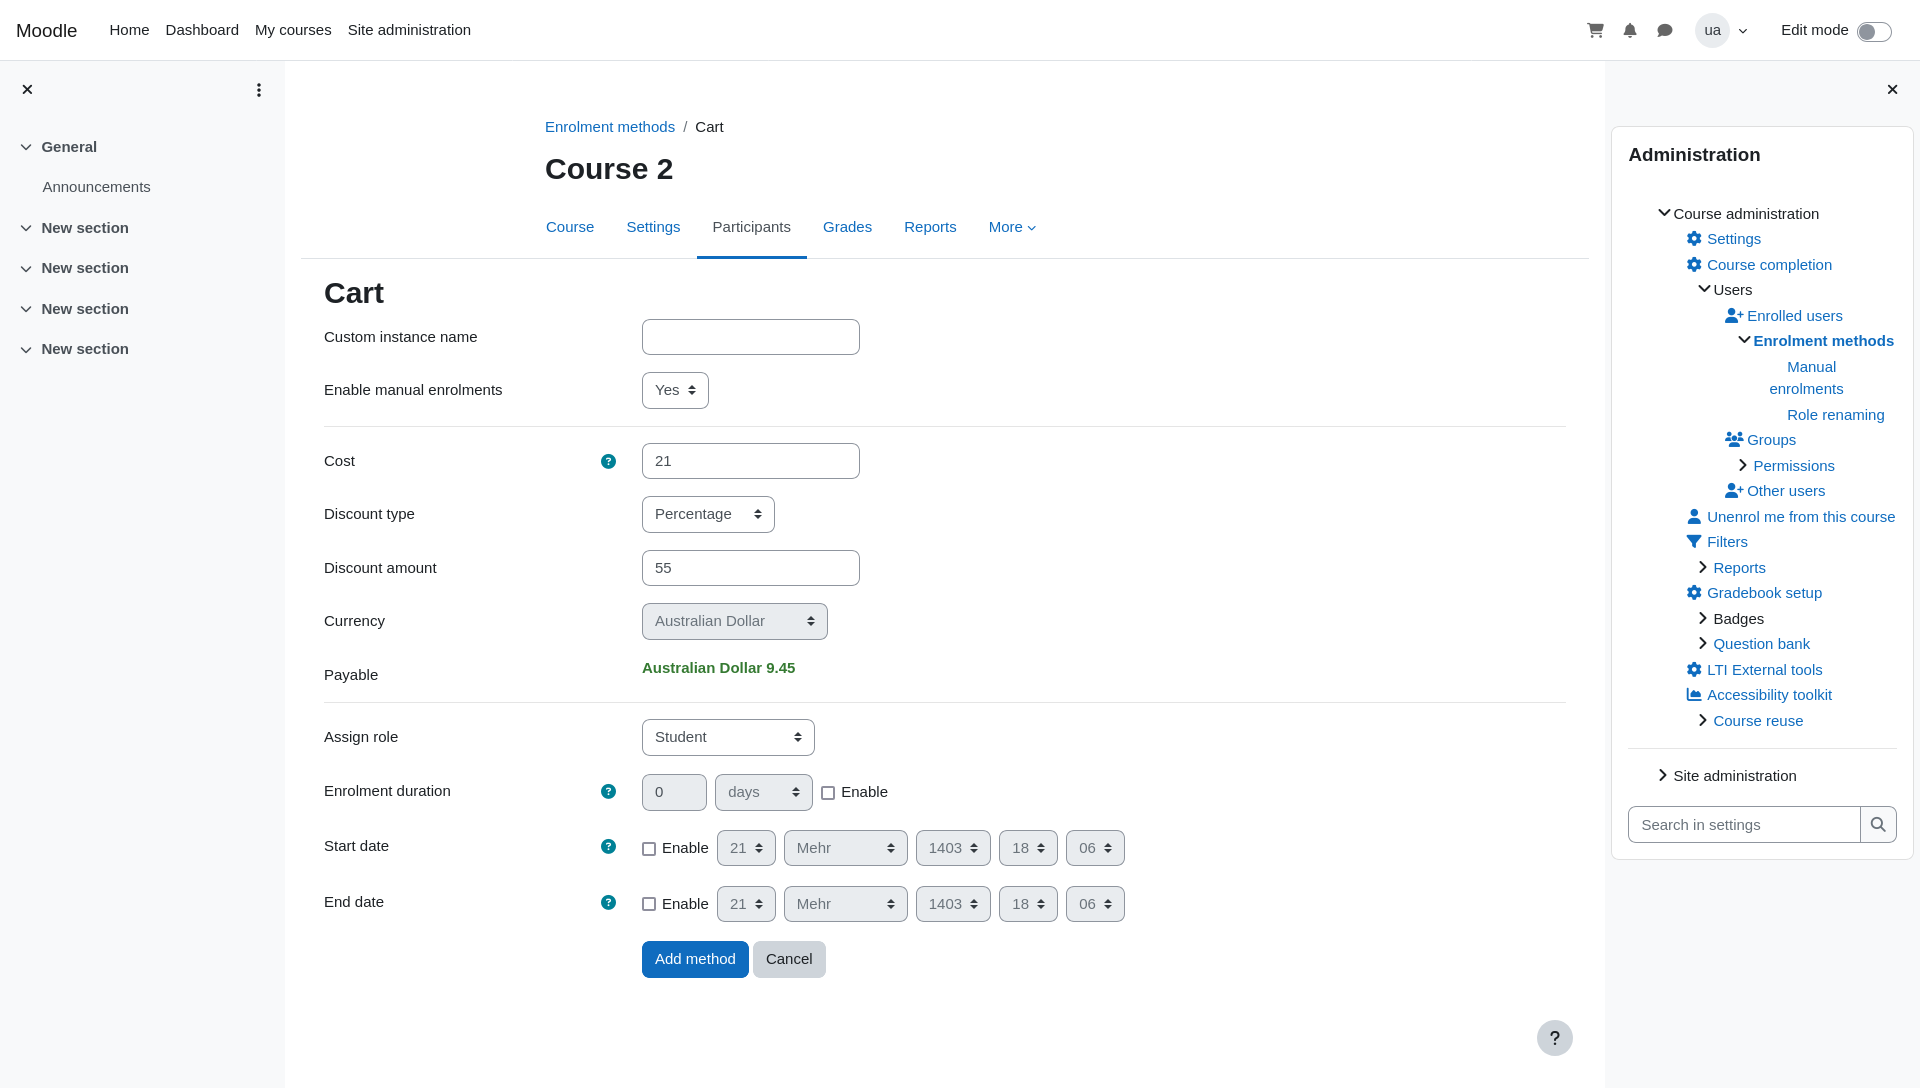
Task: Open Role renaming link
Action: (1835, 415)
